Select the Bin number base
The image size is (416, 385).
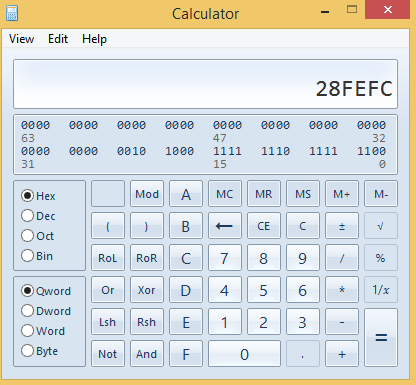tap(37, 256)
